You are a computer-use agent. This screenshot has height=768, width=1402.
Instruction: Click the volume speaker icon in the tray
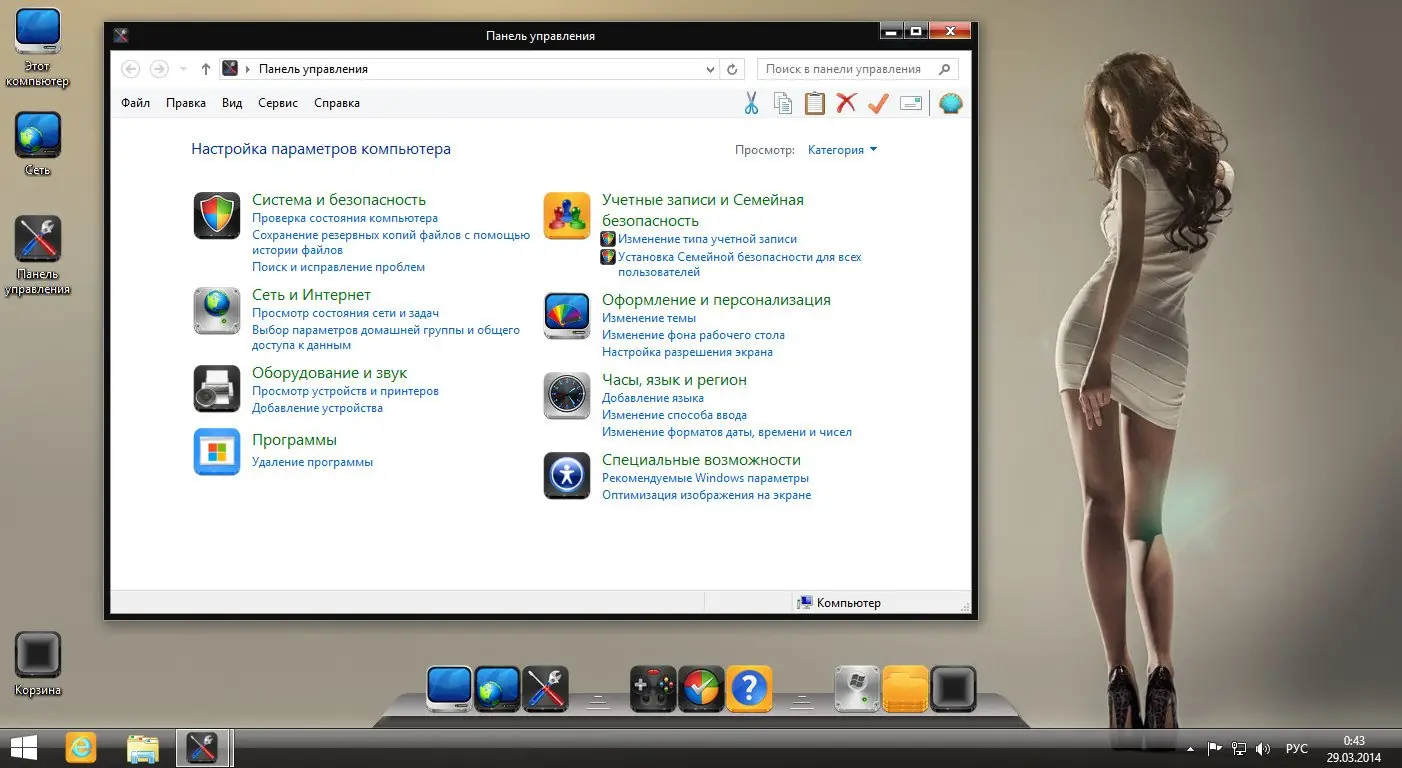[1263, 748]
